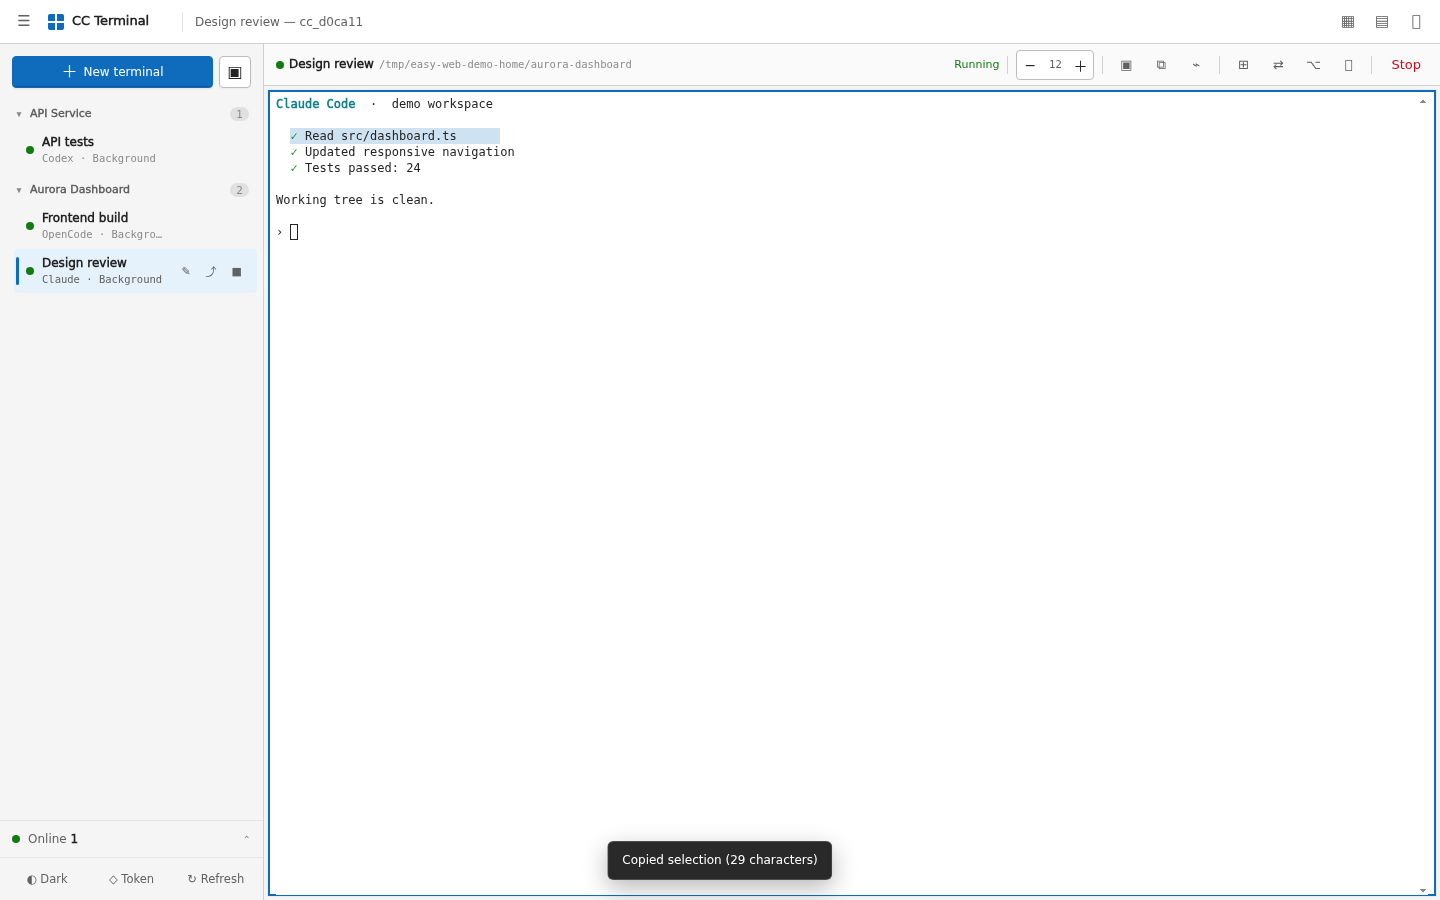This screenshot has height=900, width=1440.
Task: Click the tall rectangle icon in the terminal toolbar
Action: coord(1348,65)
